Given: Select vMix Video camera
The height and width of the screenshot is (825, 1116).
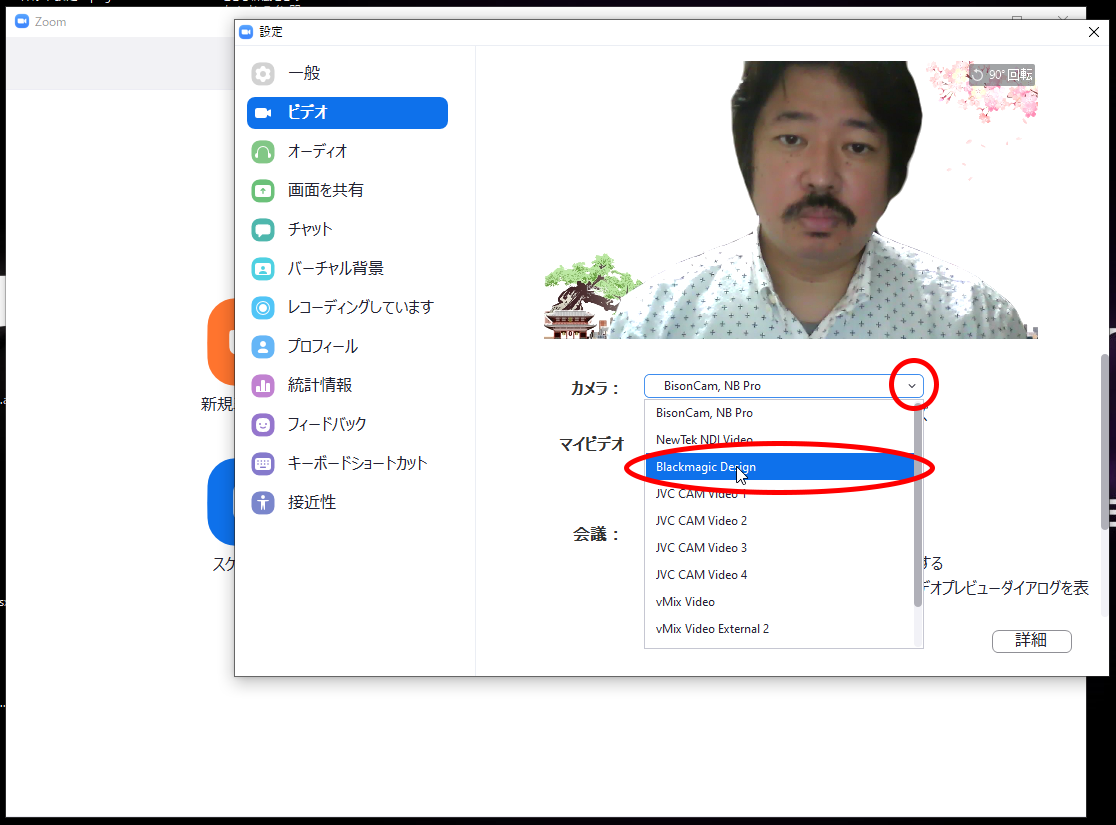Looking at the screenshot, I should click(779, 602).
